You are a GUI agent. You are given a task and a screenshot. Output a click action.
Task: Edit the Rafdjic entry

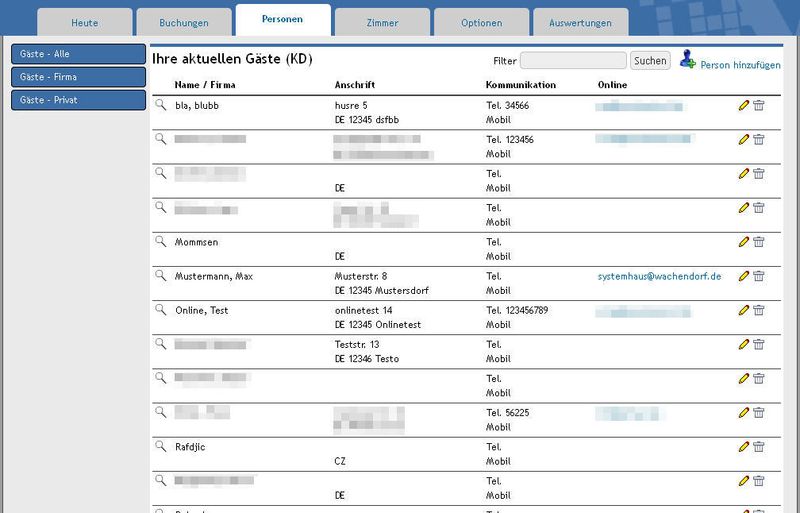pos(744,446)
